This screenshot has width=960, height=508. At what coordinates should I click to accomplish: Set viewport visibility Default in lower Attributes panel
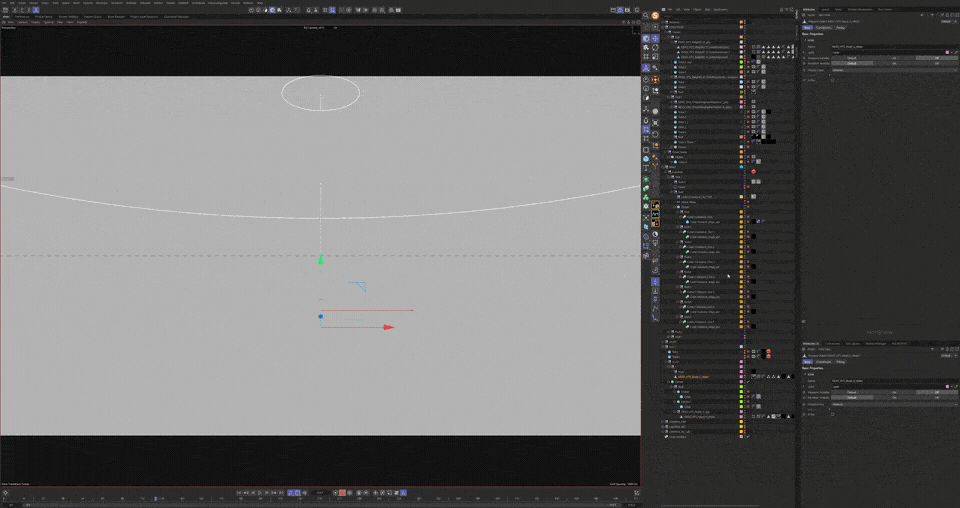tap(852, 392)
